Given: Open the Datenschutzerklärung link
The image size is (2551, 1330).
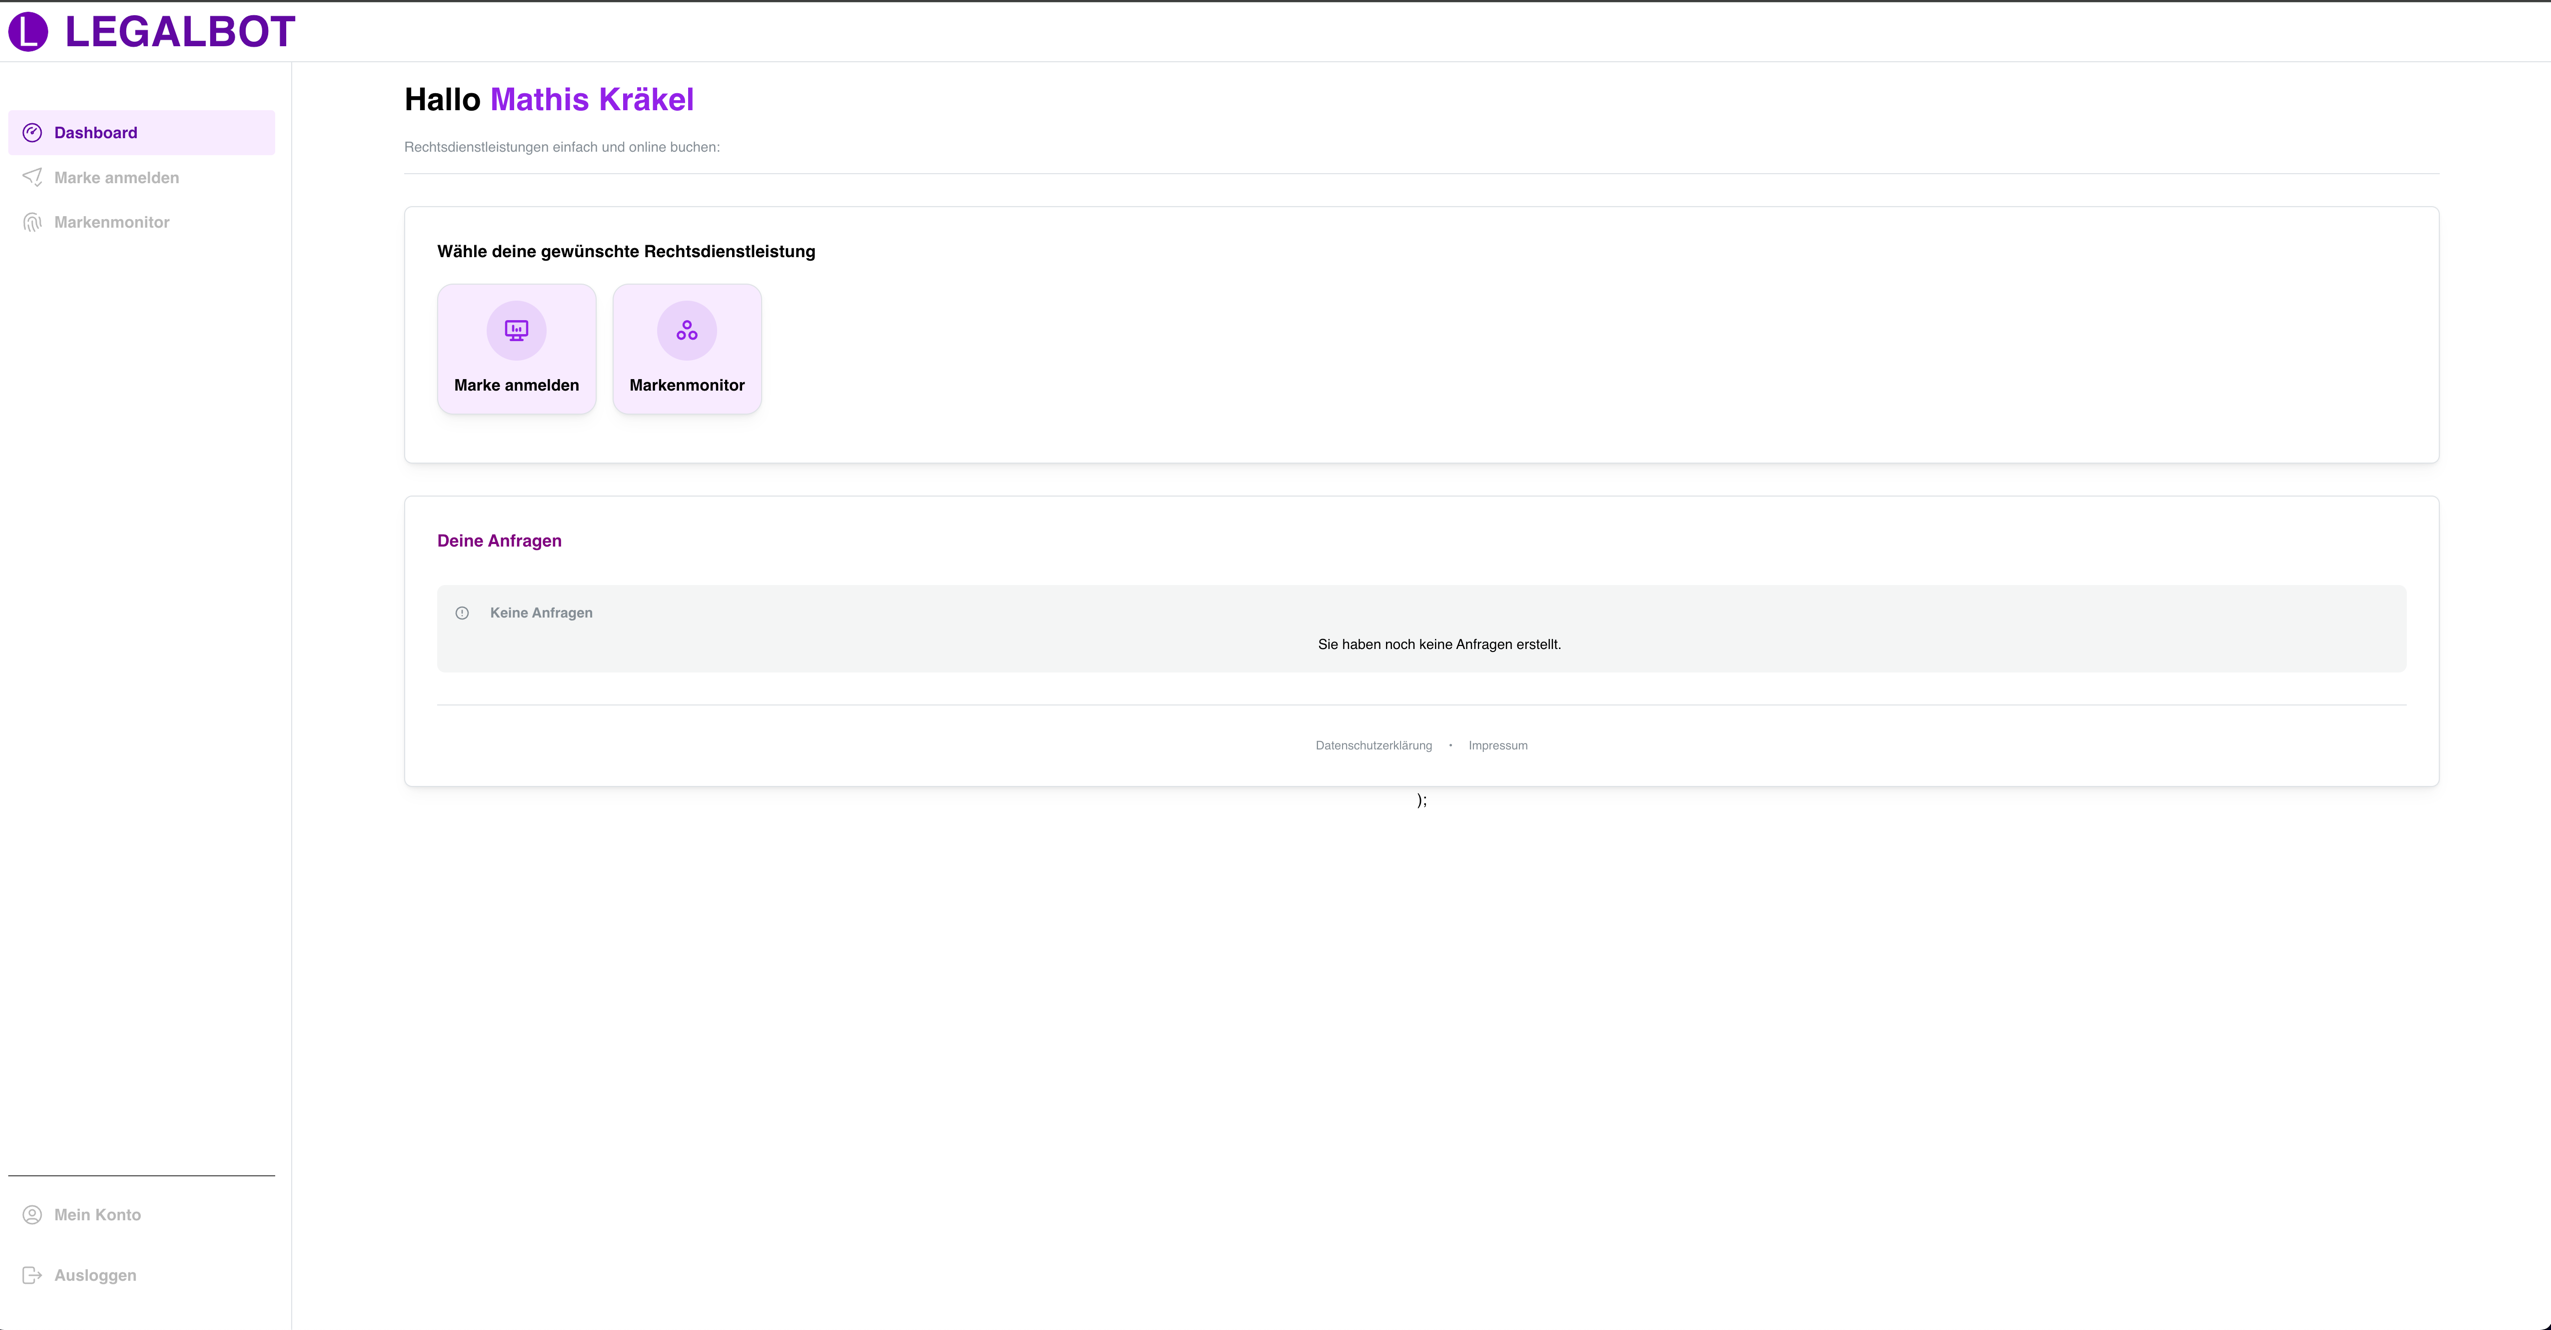Looking at the screenshot, I should [x=1373, y=745].
